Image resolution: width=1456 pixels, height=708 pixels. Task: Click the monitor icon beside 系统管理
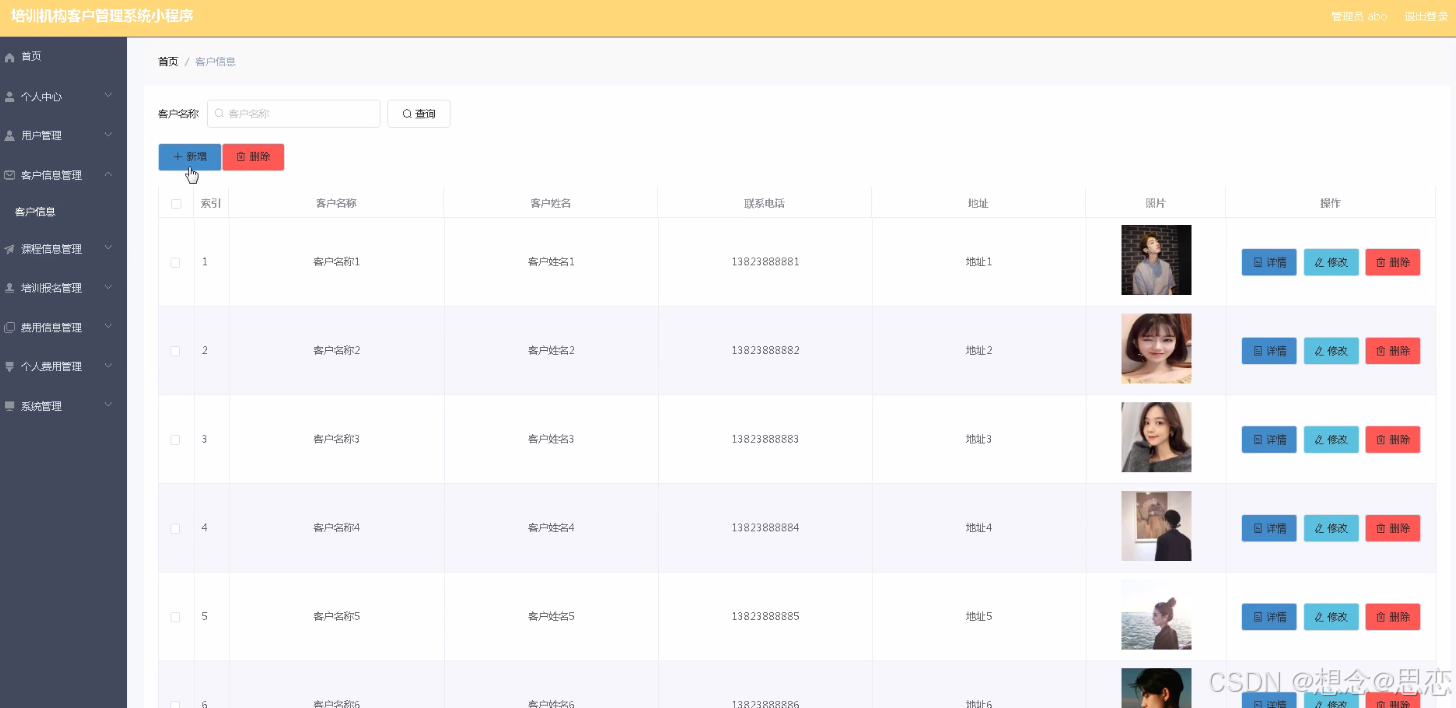point(10,407)
